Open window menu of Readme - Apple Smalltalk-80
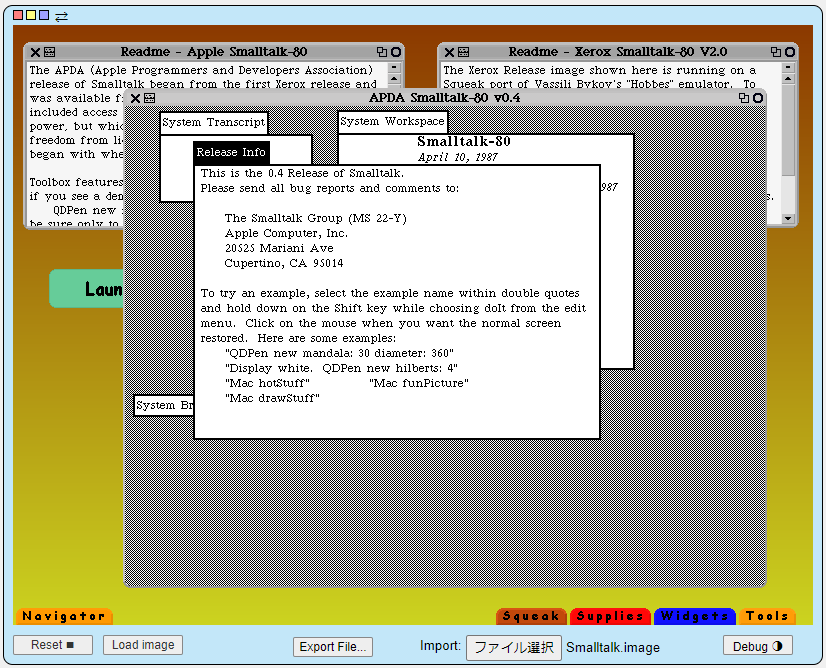The height and width of the screenshot is (668, 826). [x=49, y=52]
